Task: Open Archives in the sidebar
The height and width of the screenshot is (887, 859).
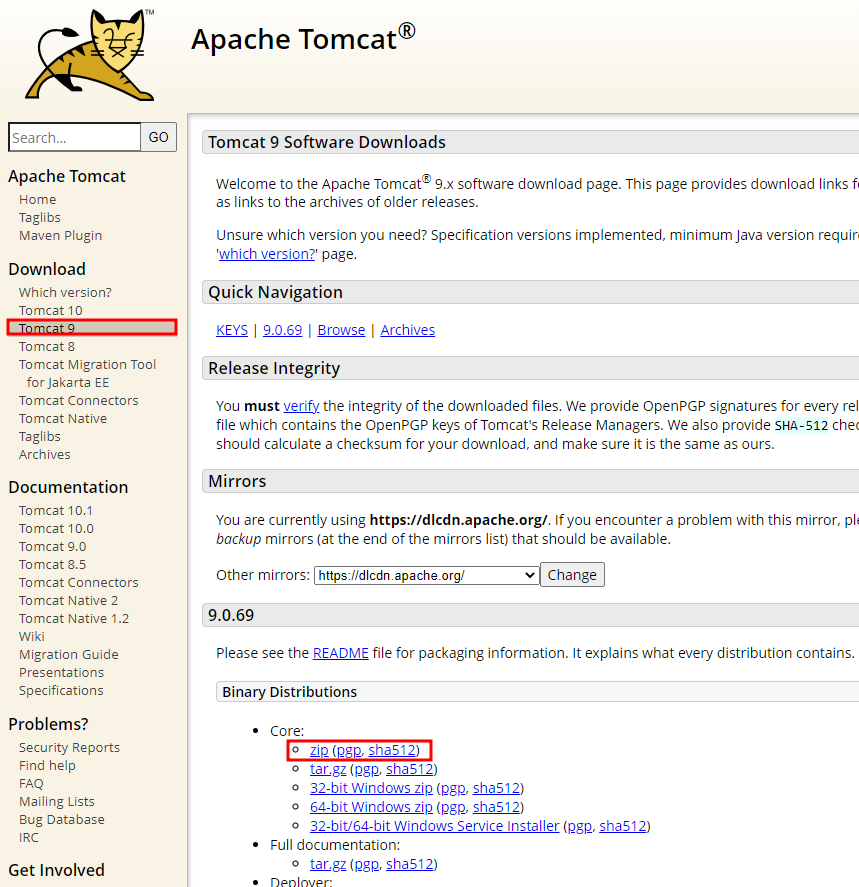Action: [45, 455]
